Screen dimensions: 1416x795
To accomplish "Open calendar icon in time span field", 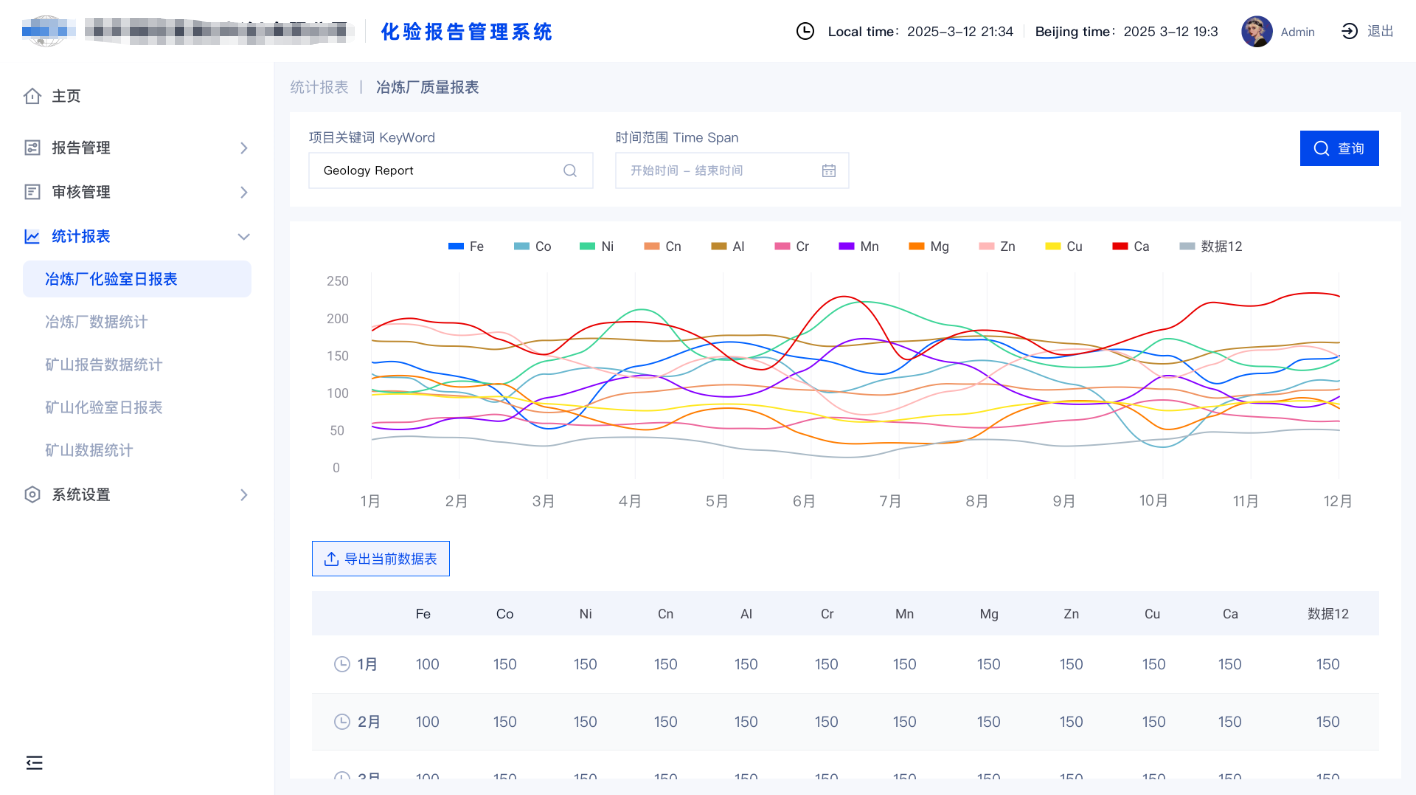I will pyautogui.click(x=829, y=171).
